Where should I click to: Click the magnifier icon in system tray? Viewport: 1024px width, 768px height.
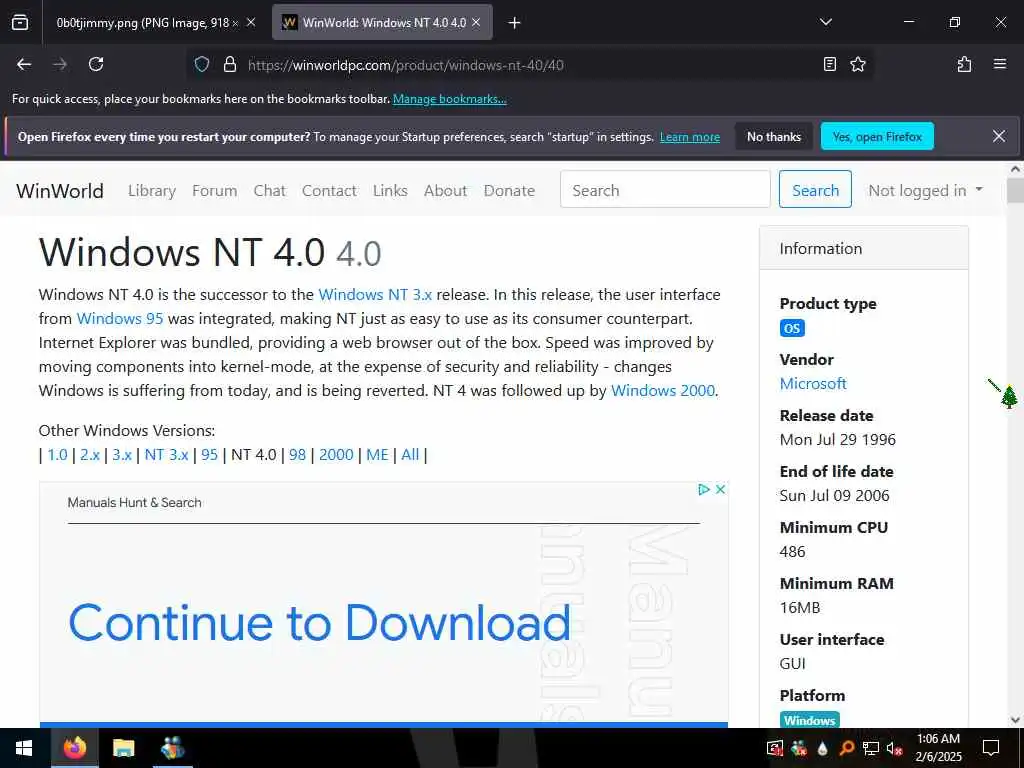coord(846,748)
